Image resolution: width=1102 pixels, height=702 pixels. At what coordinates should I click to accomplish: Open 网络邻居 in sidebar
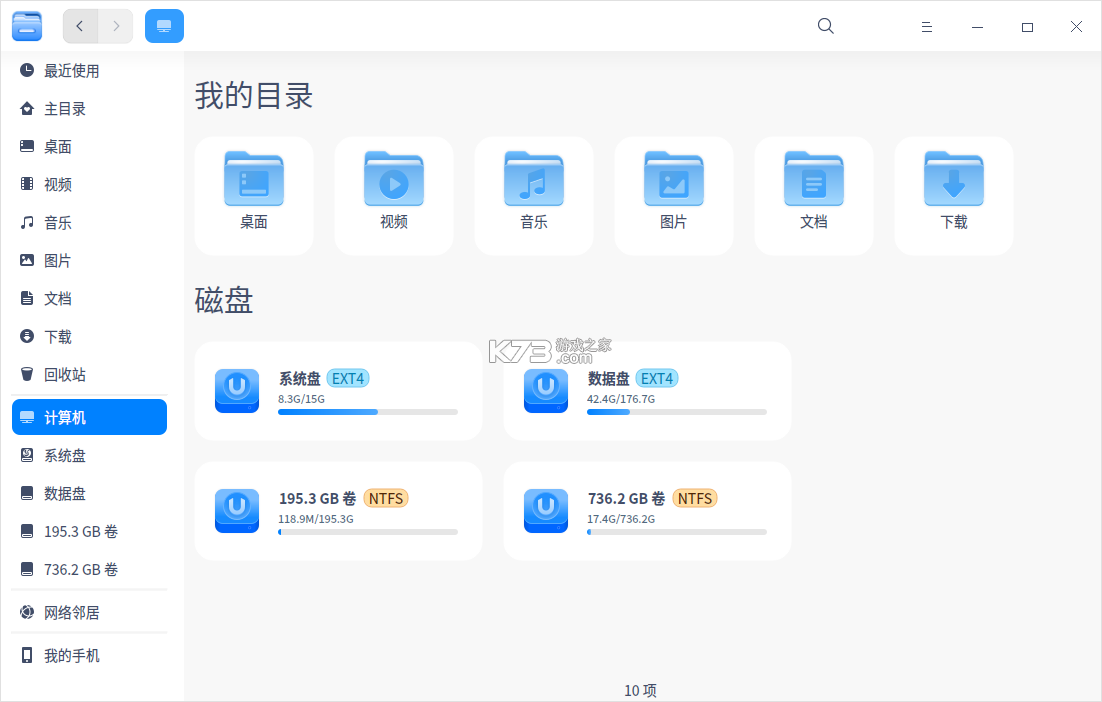(89, 613)
